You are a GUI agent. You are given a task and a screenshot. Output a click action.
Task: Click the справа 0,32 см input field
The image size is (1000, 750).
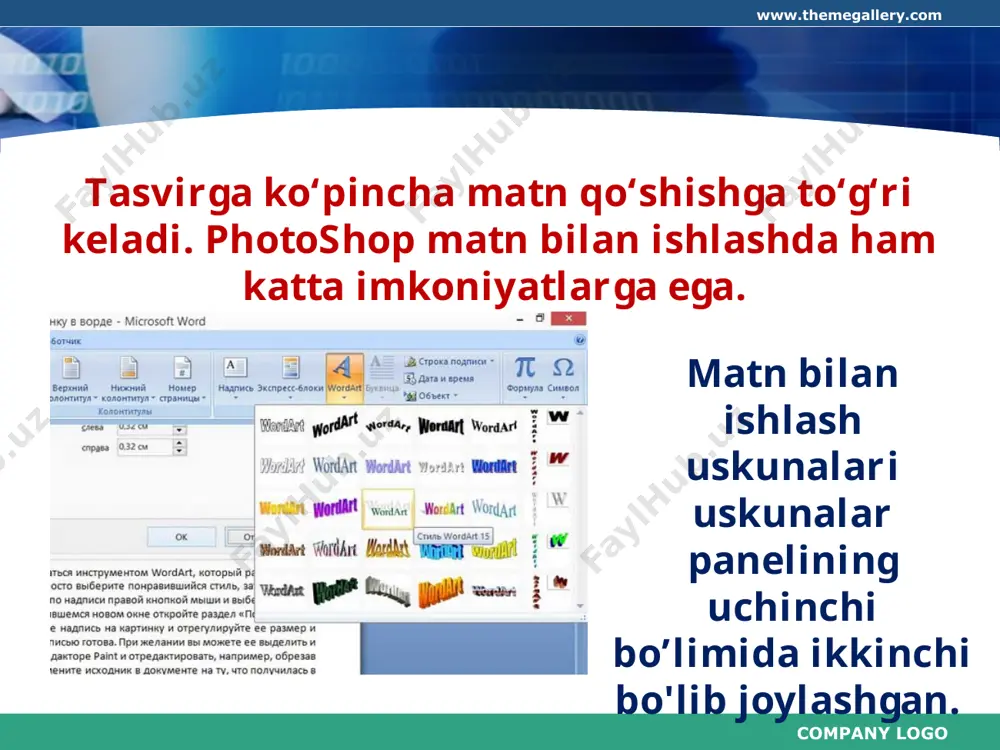pos(145,447)
